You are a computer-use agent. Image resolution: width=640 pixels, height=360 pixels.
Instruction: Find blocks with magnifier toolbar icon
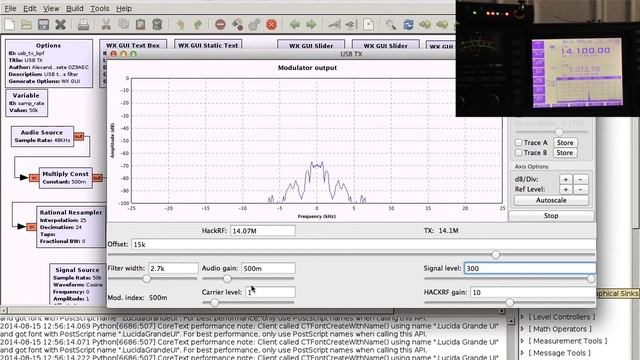point(391,24)
